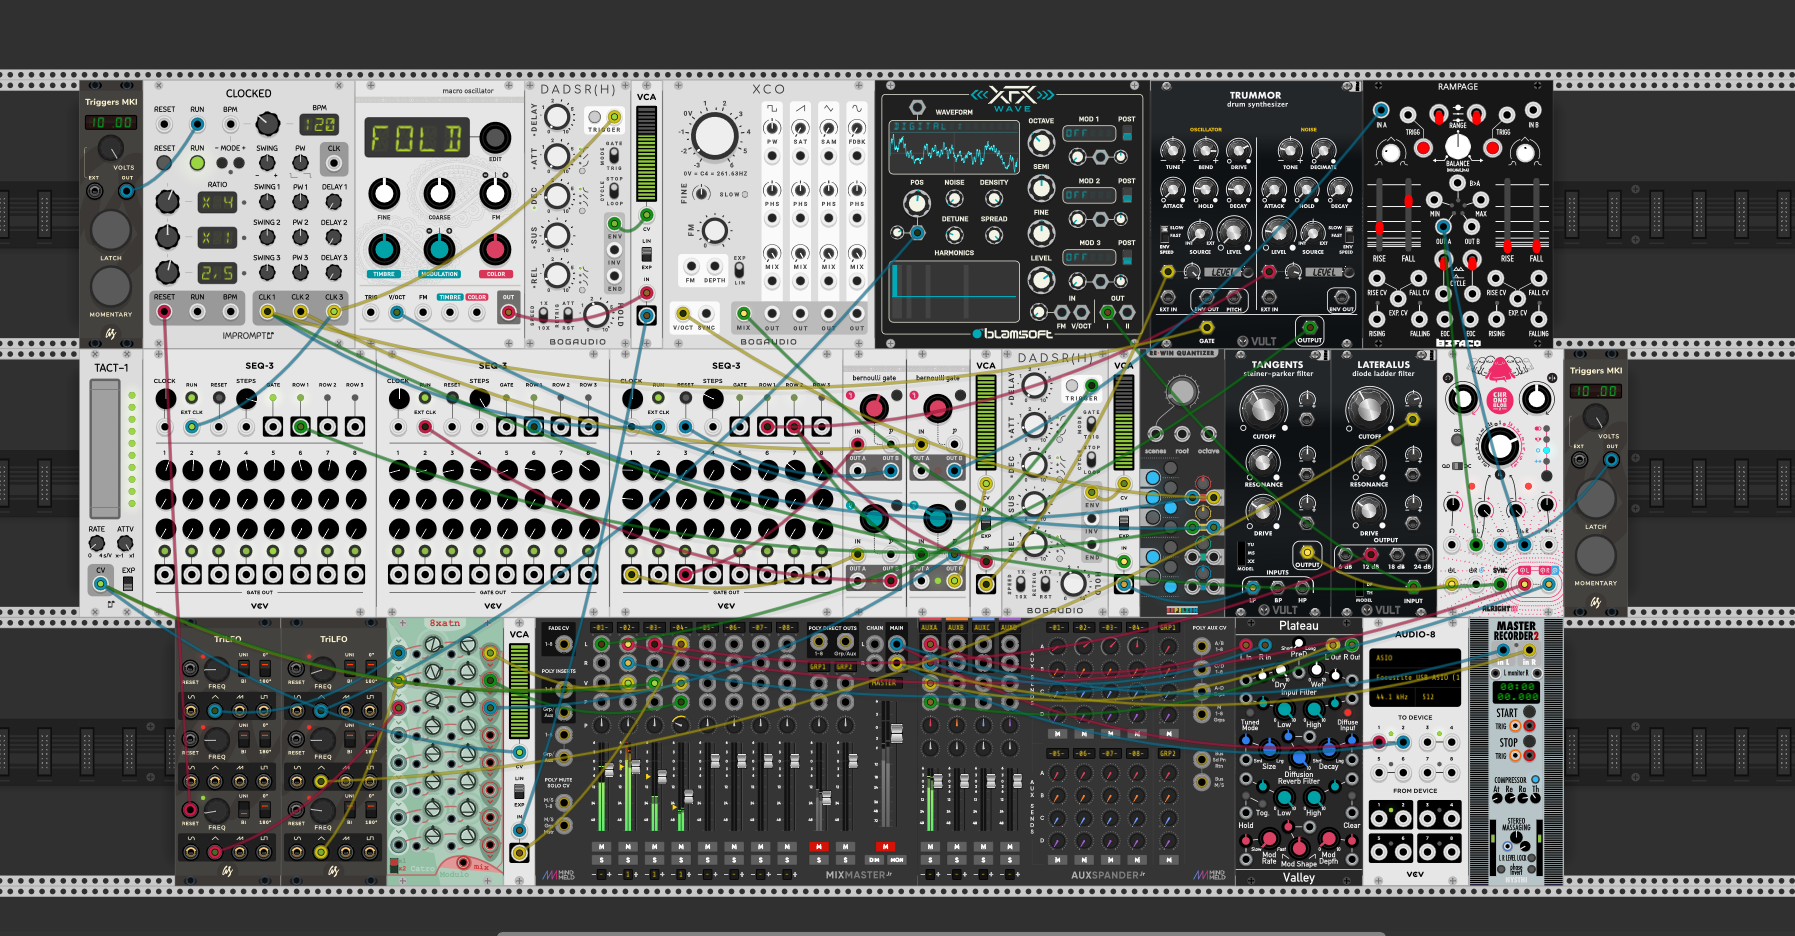Click the Tangents filter CUTOFF knob
The image size is (1795, 936).
(x=1263, y=407)
